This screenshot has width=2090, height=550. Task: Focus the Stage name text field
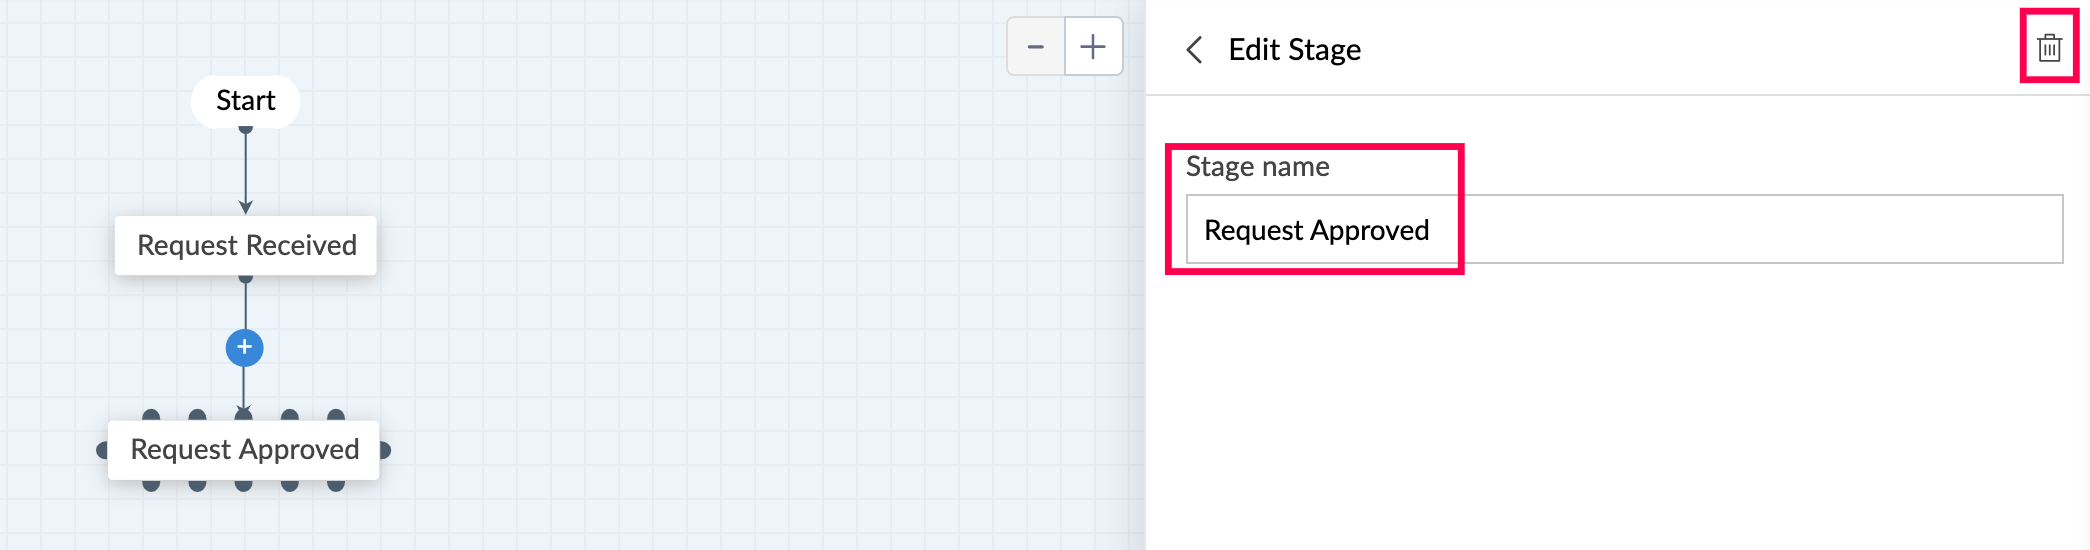[x=1623, y=230]
